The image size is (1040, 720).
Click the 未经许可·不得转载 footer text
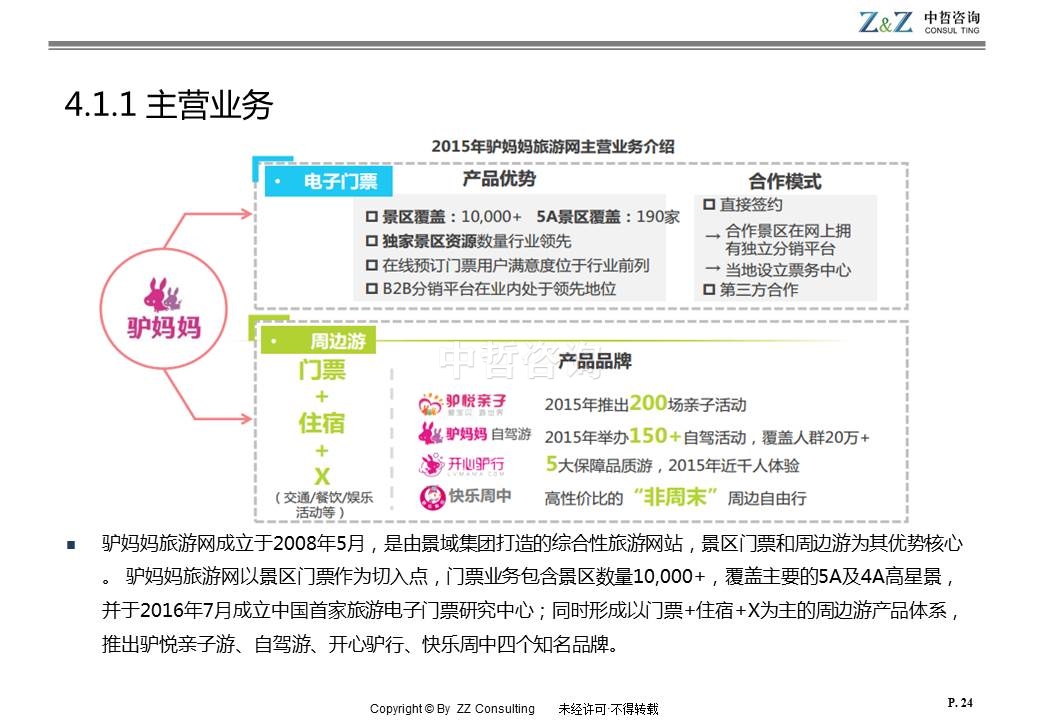pyautogui.click(x=608, y=709)
